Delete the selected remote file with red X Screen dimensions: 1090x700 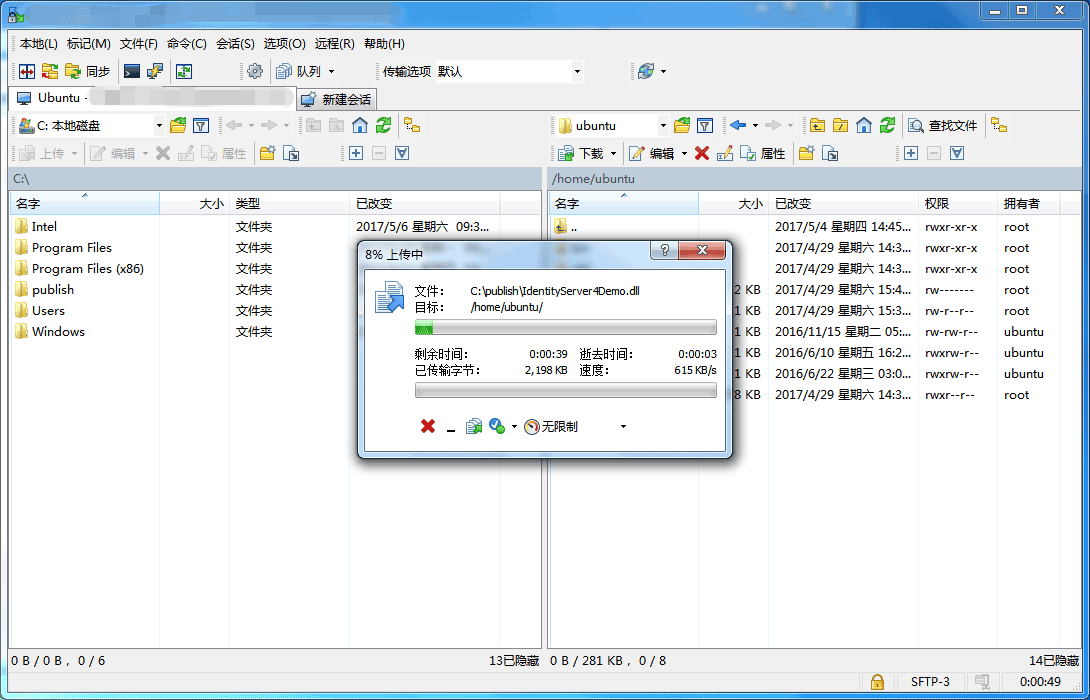[702, 153]
